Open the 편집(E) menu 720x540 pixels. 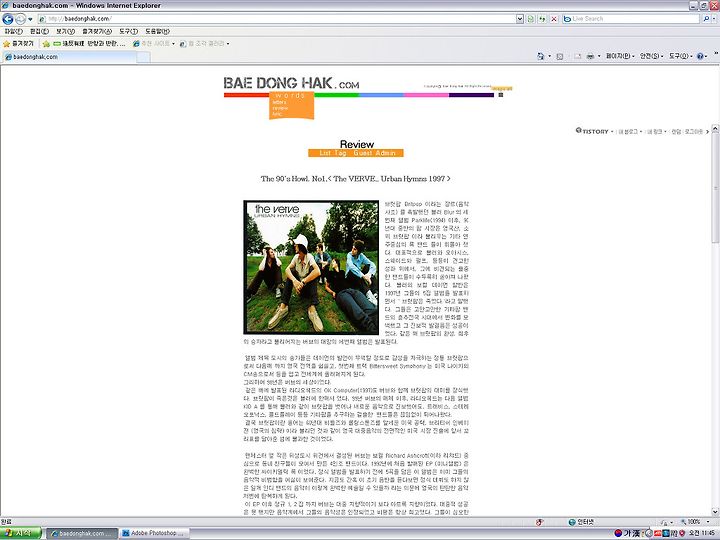click(39, 31)
